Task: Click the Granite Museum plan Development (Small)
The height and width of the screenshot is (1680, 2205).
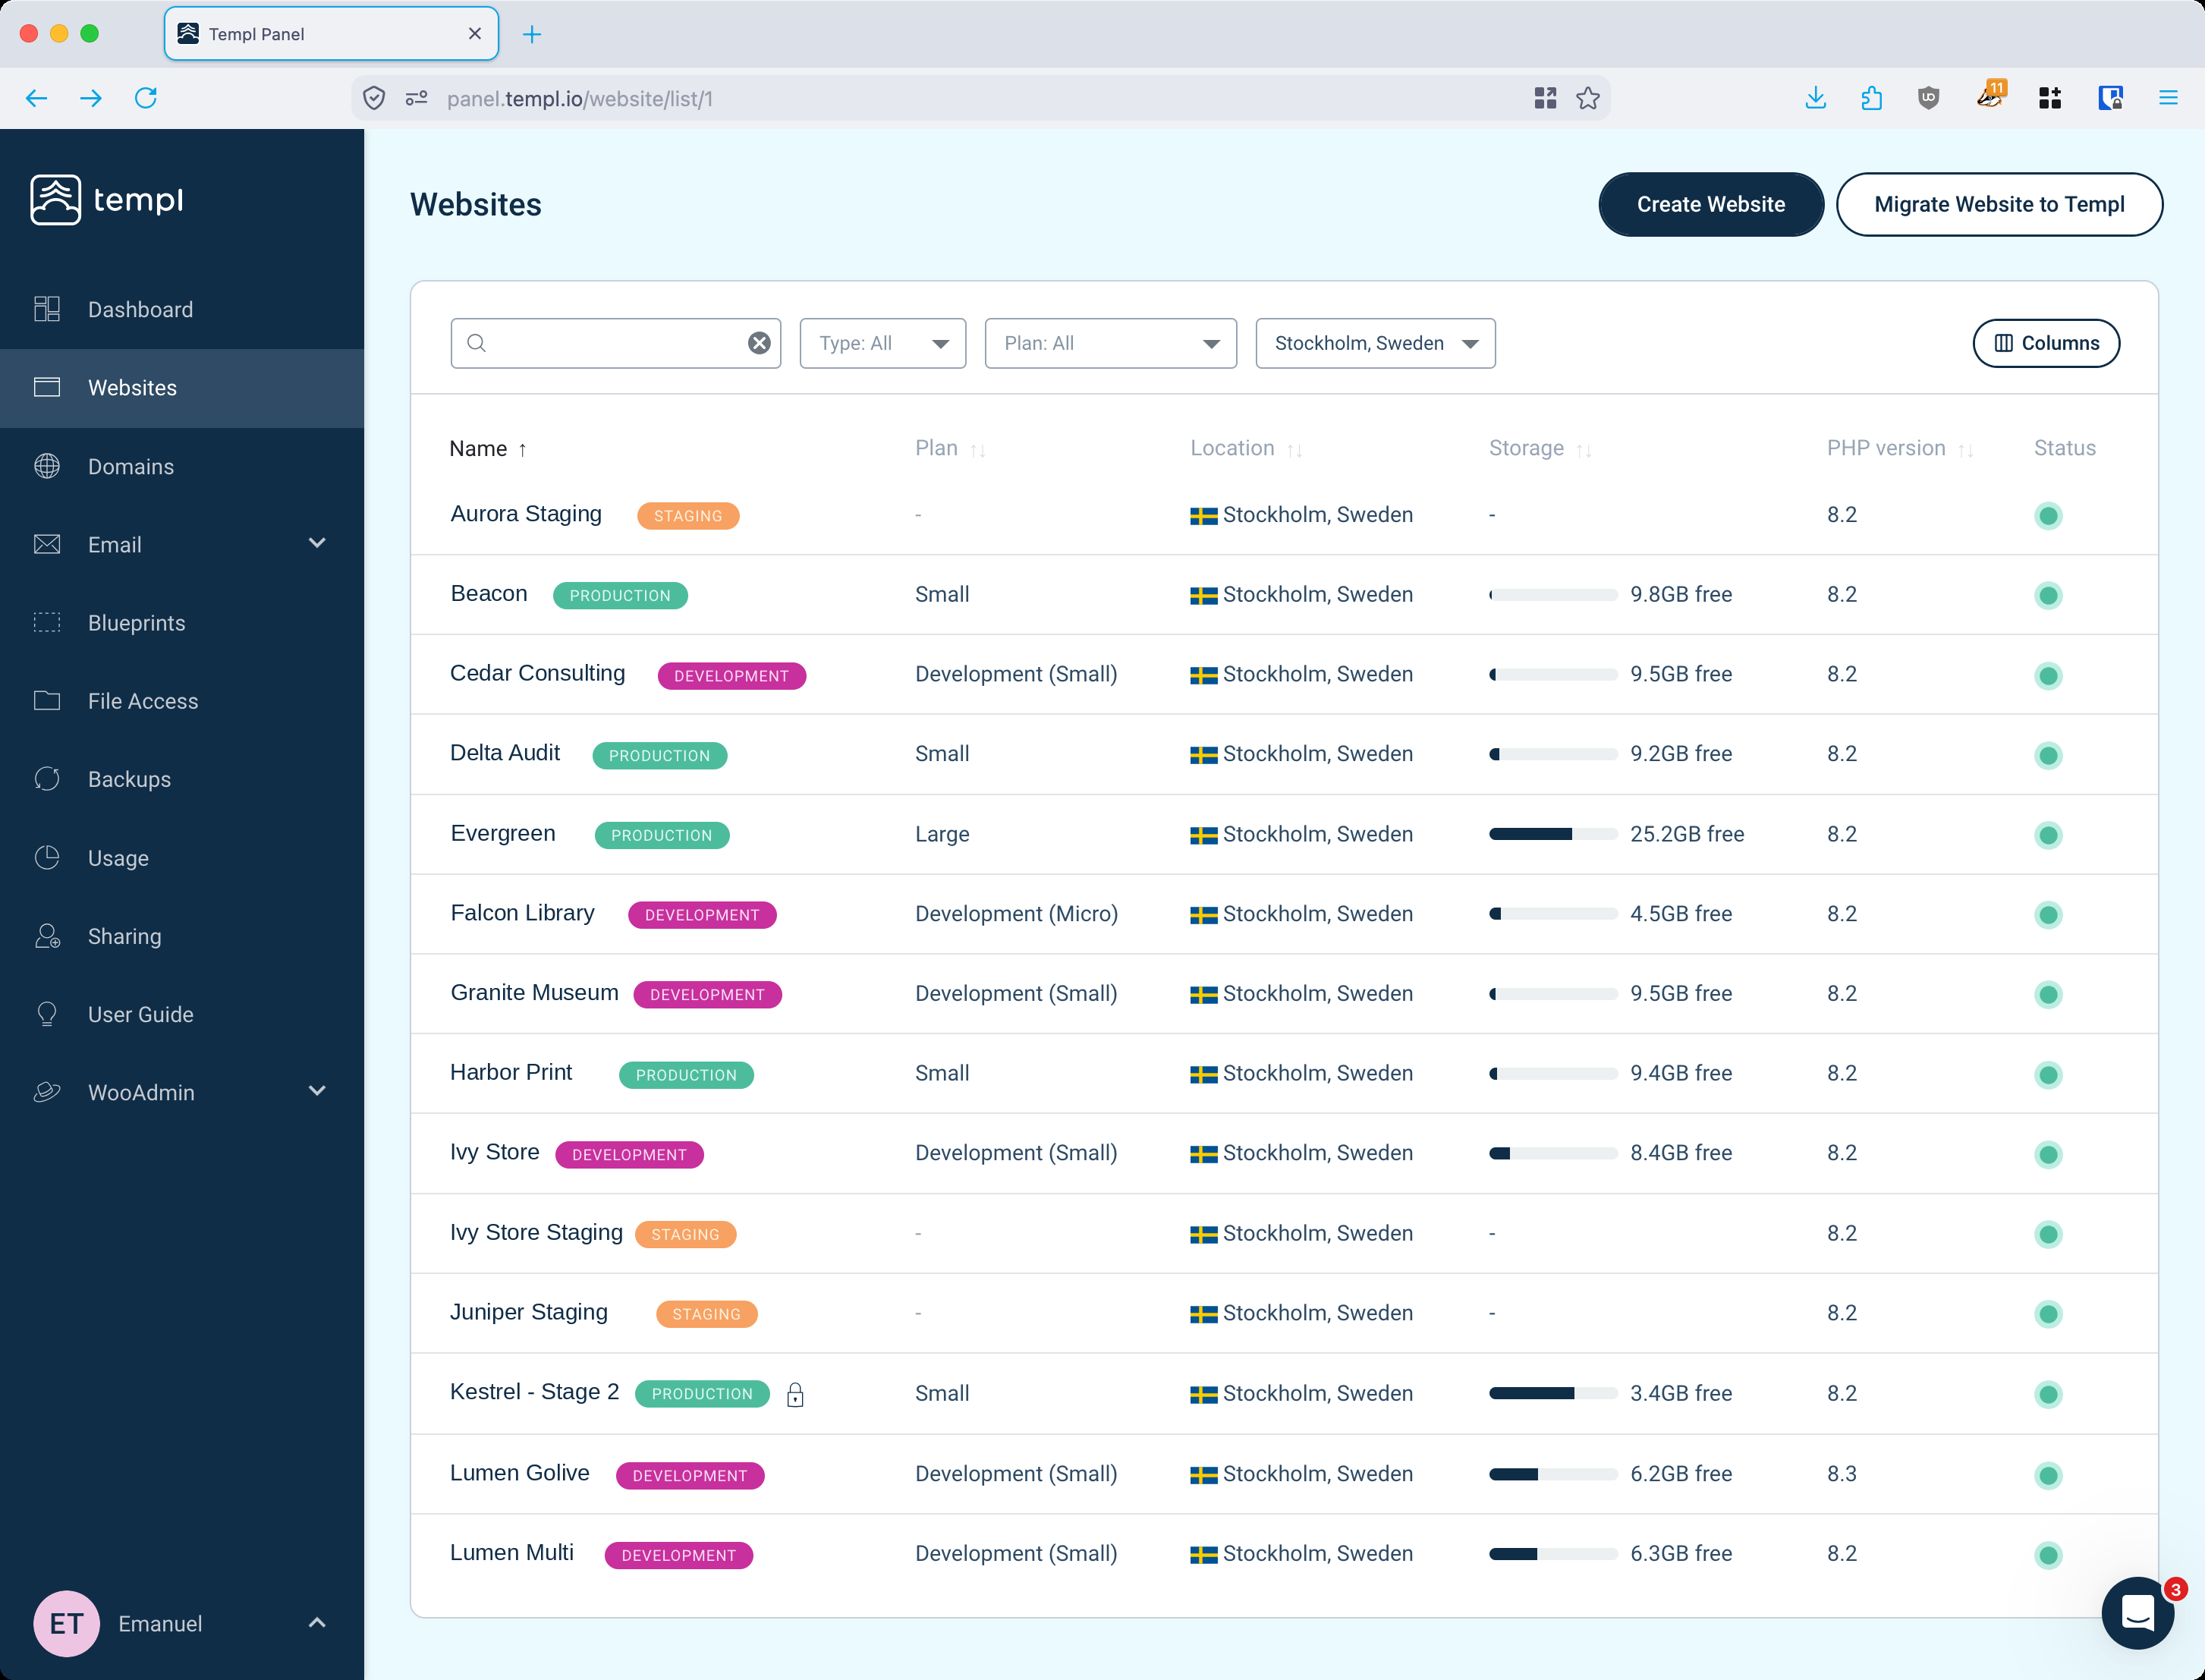Action: (x=1016, y=993)
